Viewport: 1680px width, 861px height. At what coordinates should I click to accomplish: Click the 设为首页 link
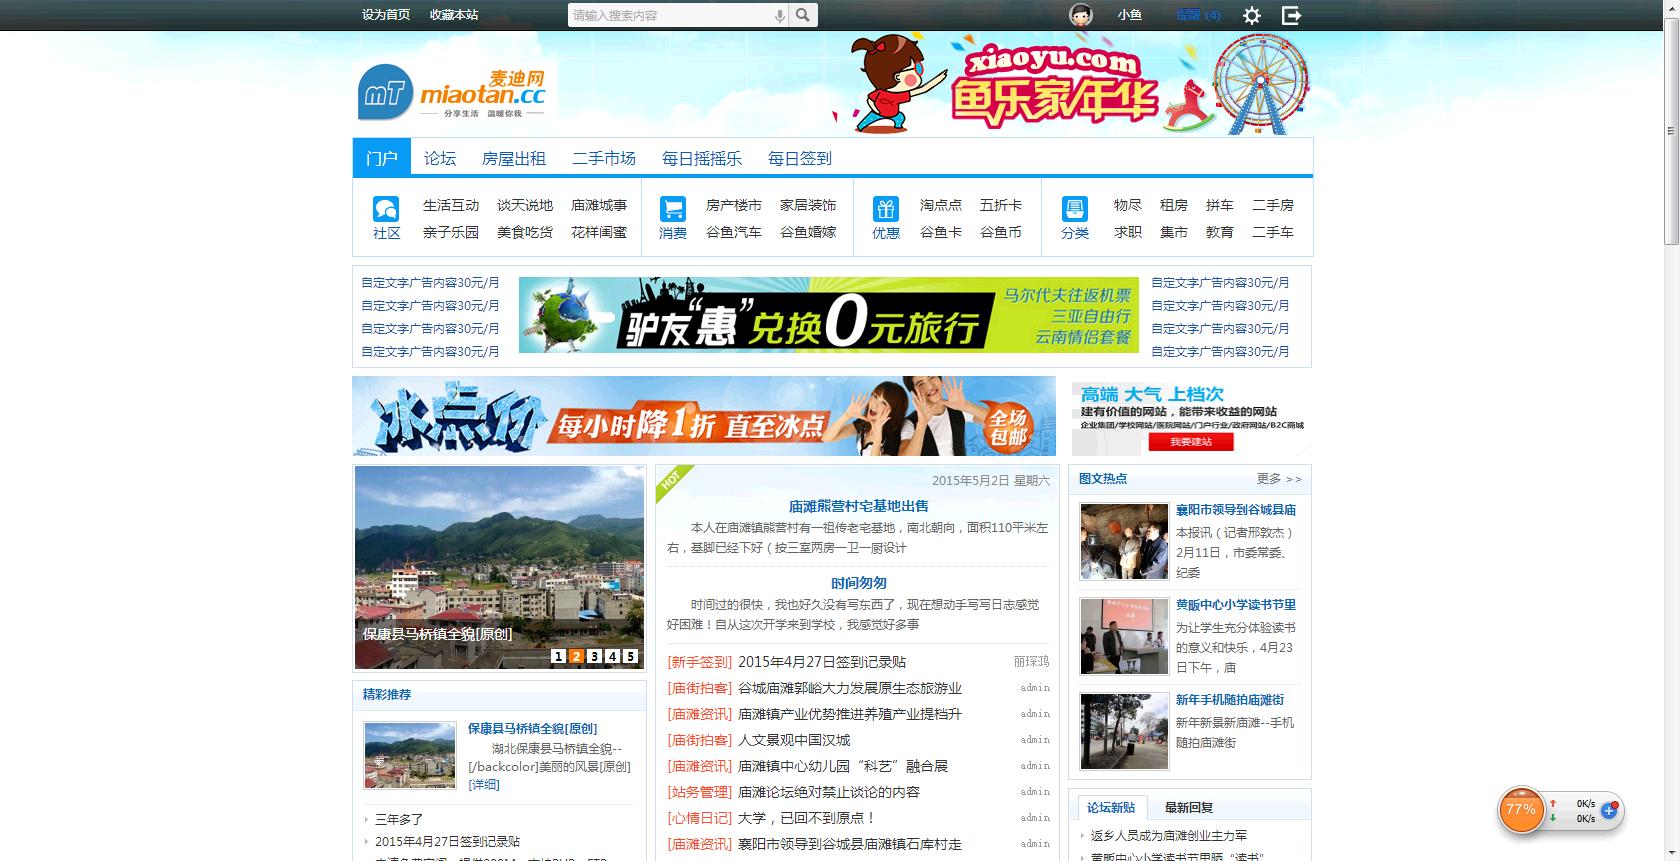click(x=386, y=15)
